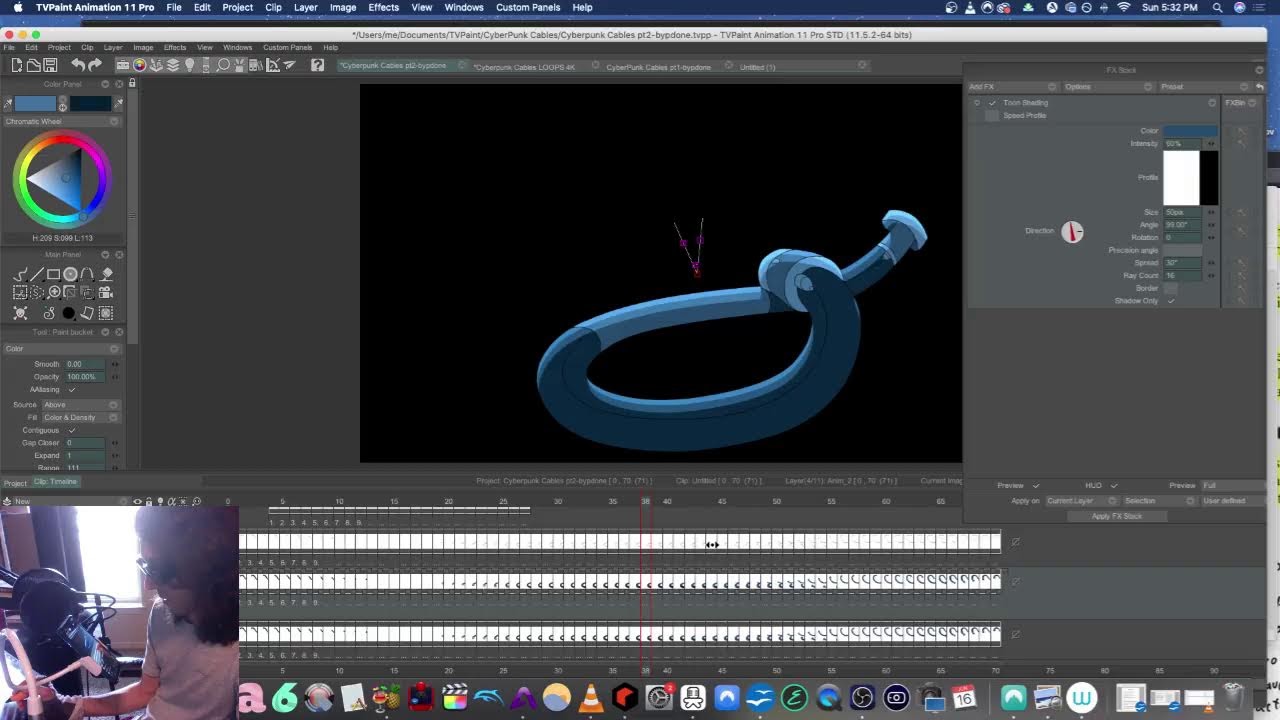Select the paint bucket fill tool
1280x720 pixels.
[107, 274]
